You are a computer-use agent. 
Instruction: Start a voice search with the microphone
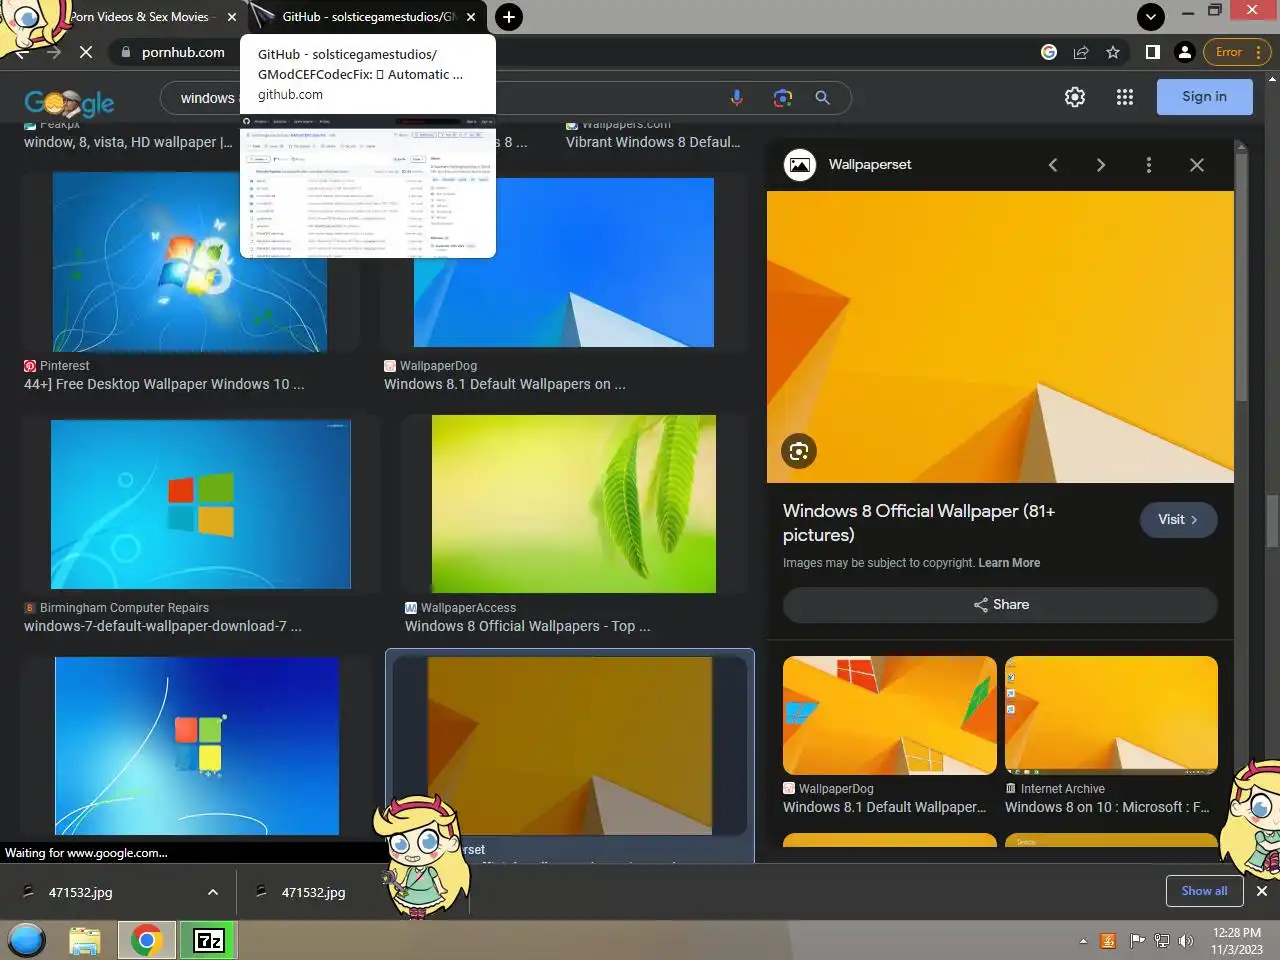737,98
